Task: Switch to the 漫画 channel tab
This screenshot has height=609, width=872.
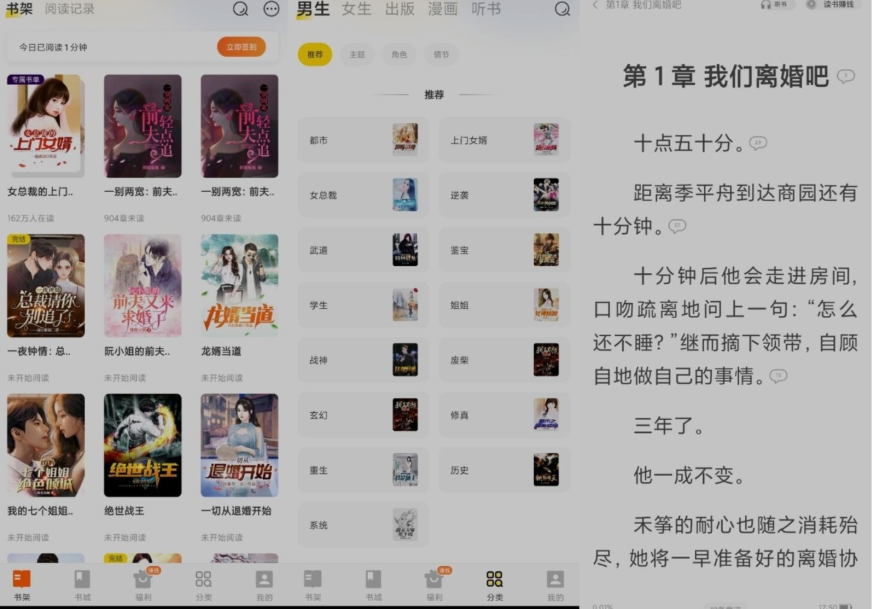Action: pyautogui.click(x=443, y=9)
